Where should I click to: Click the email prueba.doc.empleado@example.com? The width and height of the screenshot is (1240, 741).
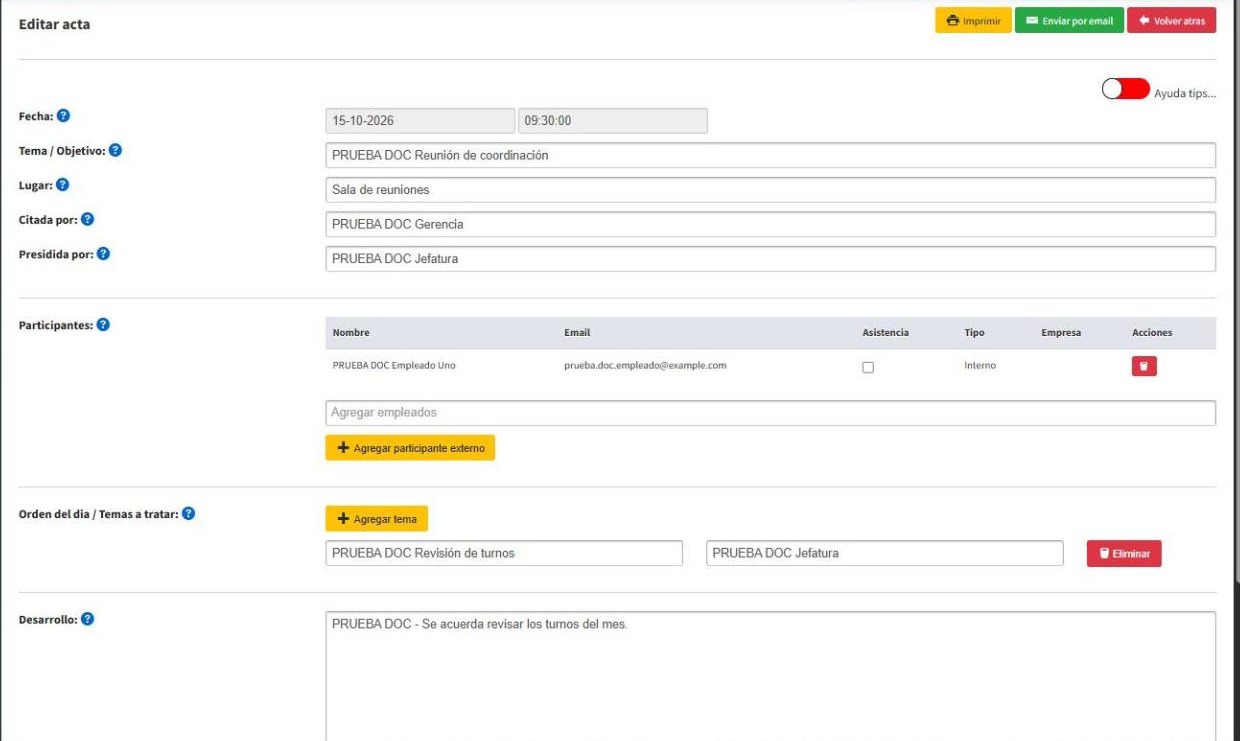tap(645, 366)
